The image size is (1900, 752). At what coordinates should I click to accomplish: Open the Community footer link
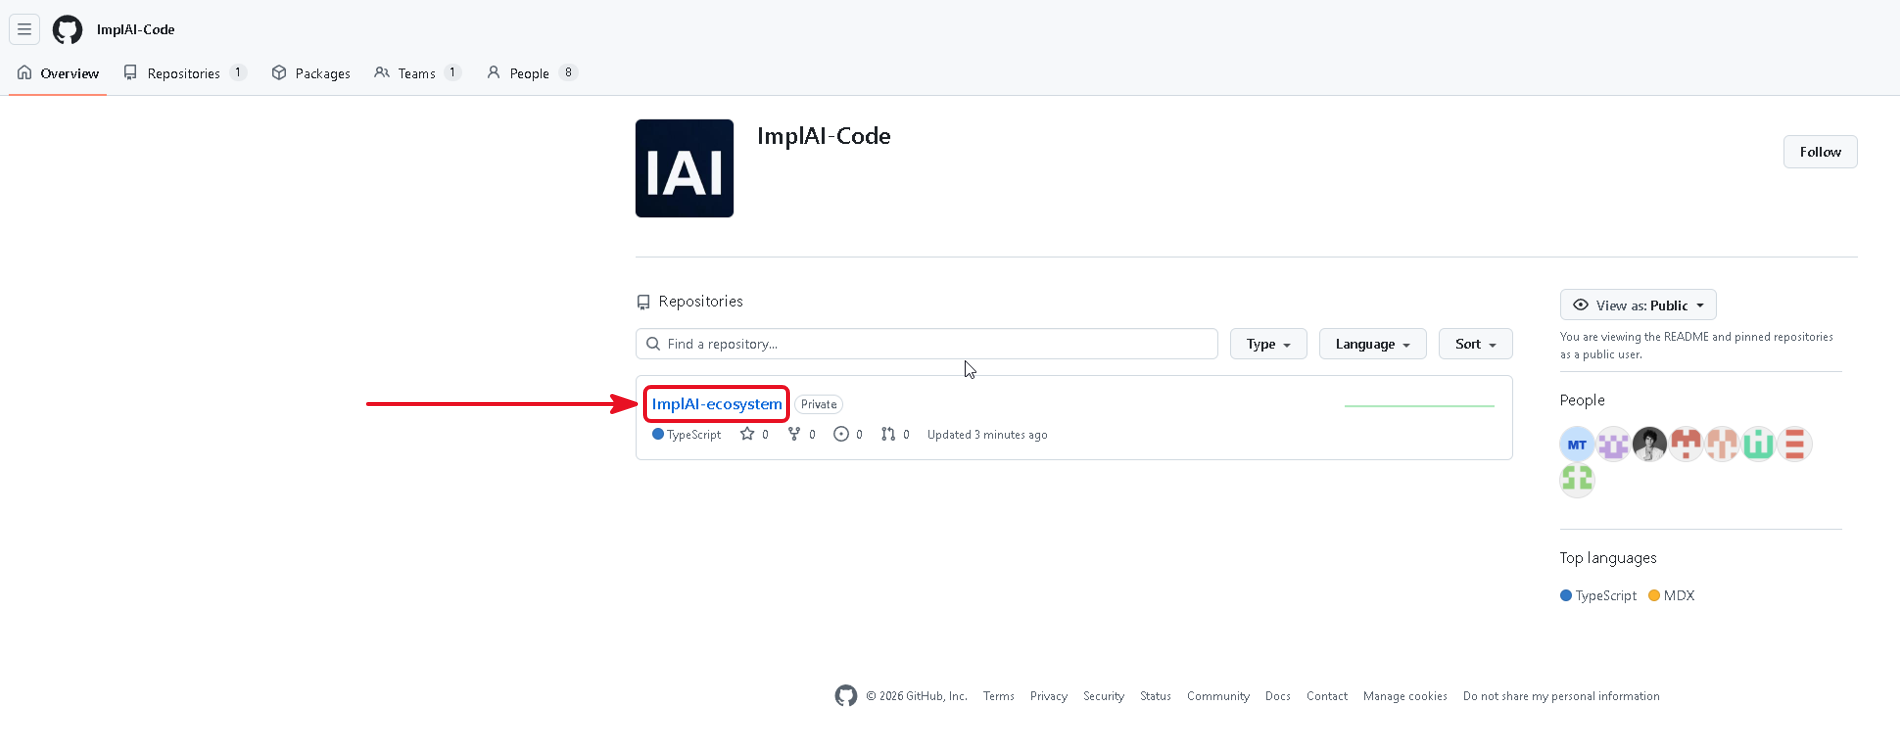[1218, 696]
